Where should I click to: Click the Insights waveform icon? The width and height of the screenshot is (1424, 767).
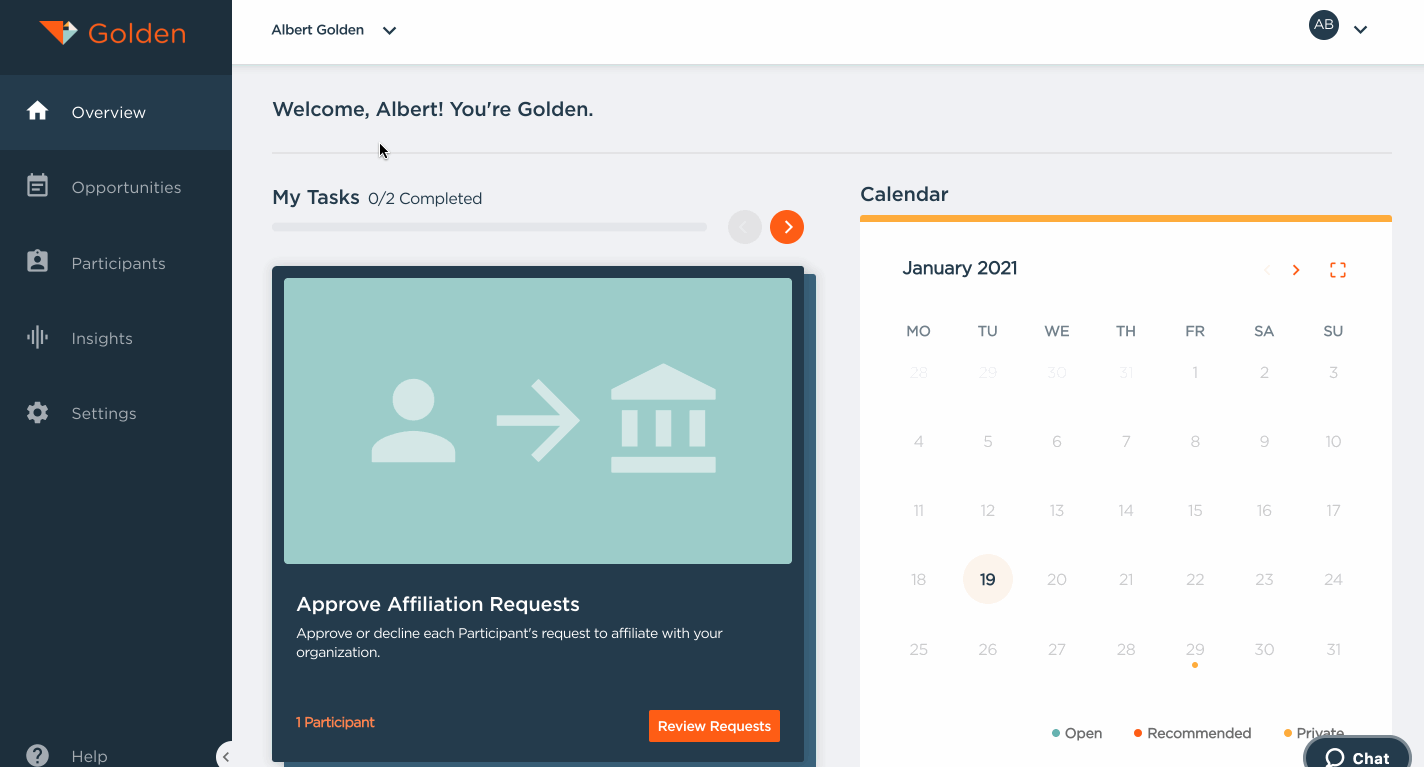tap(38, 338)
